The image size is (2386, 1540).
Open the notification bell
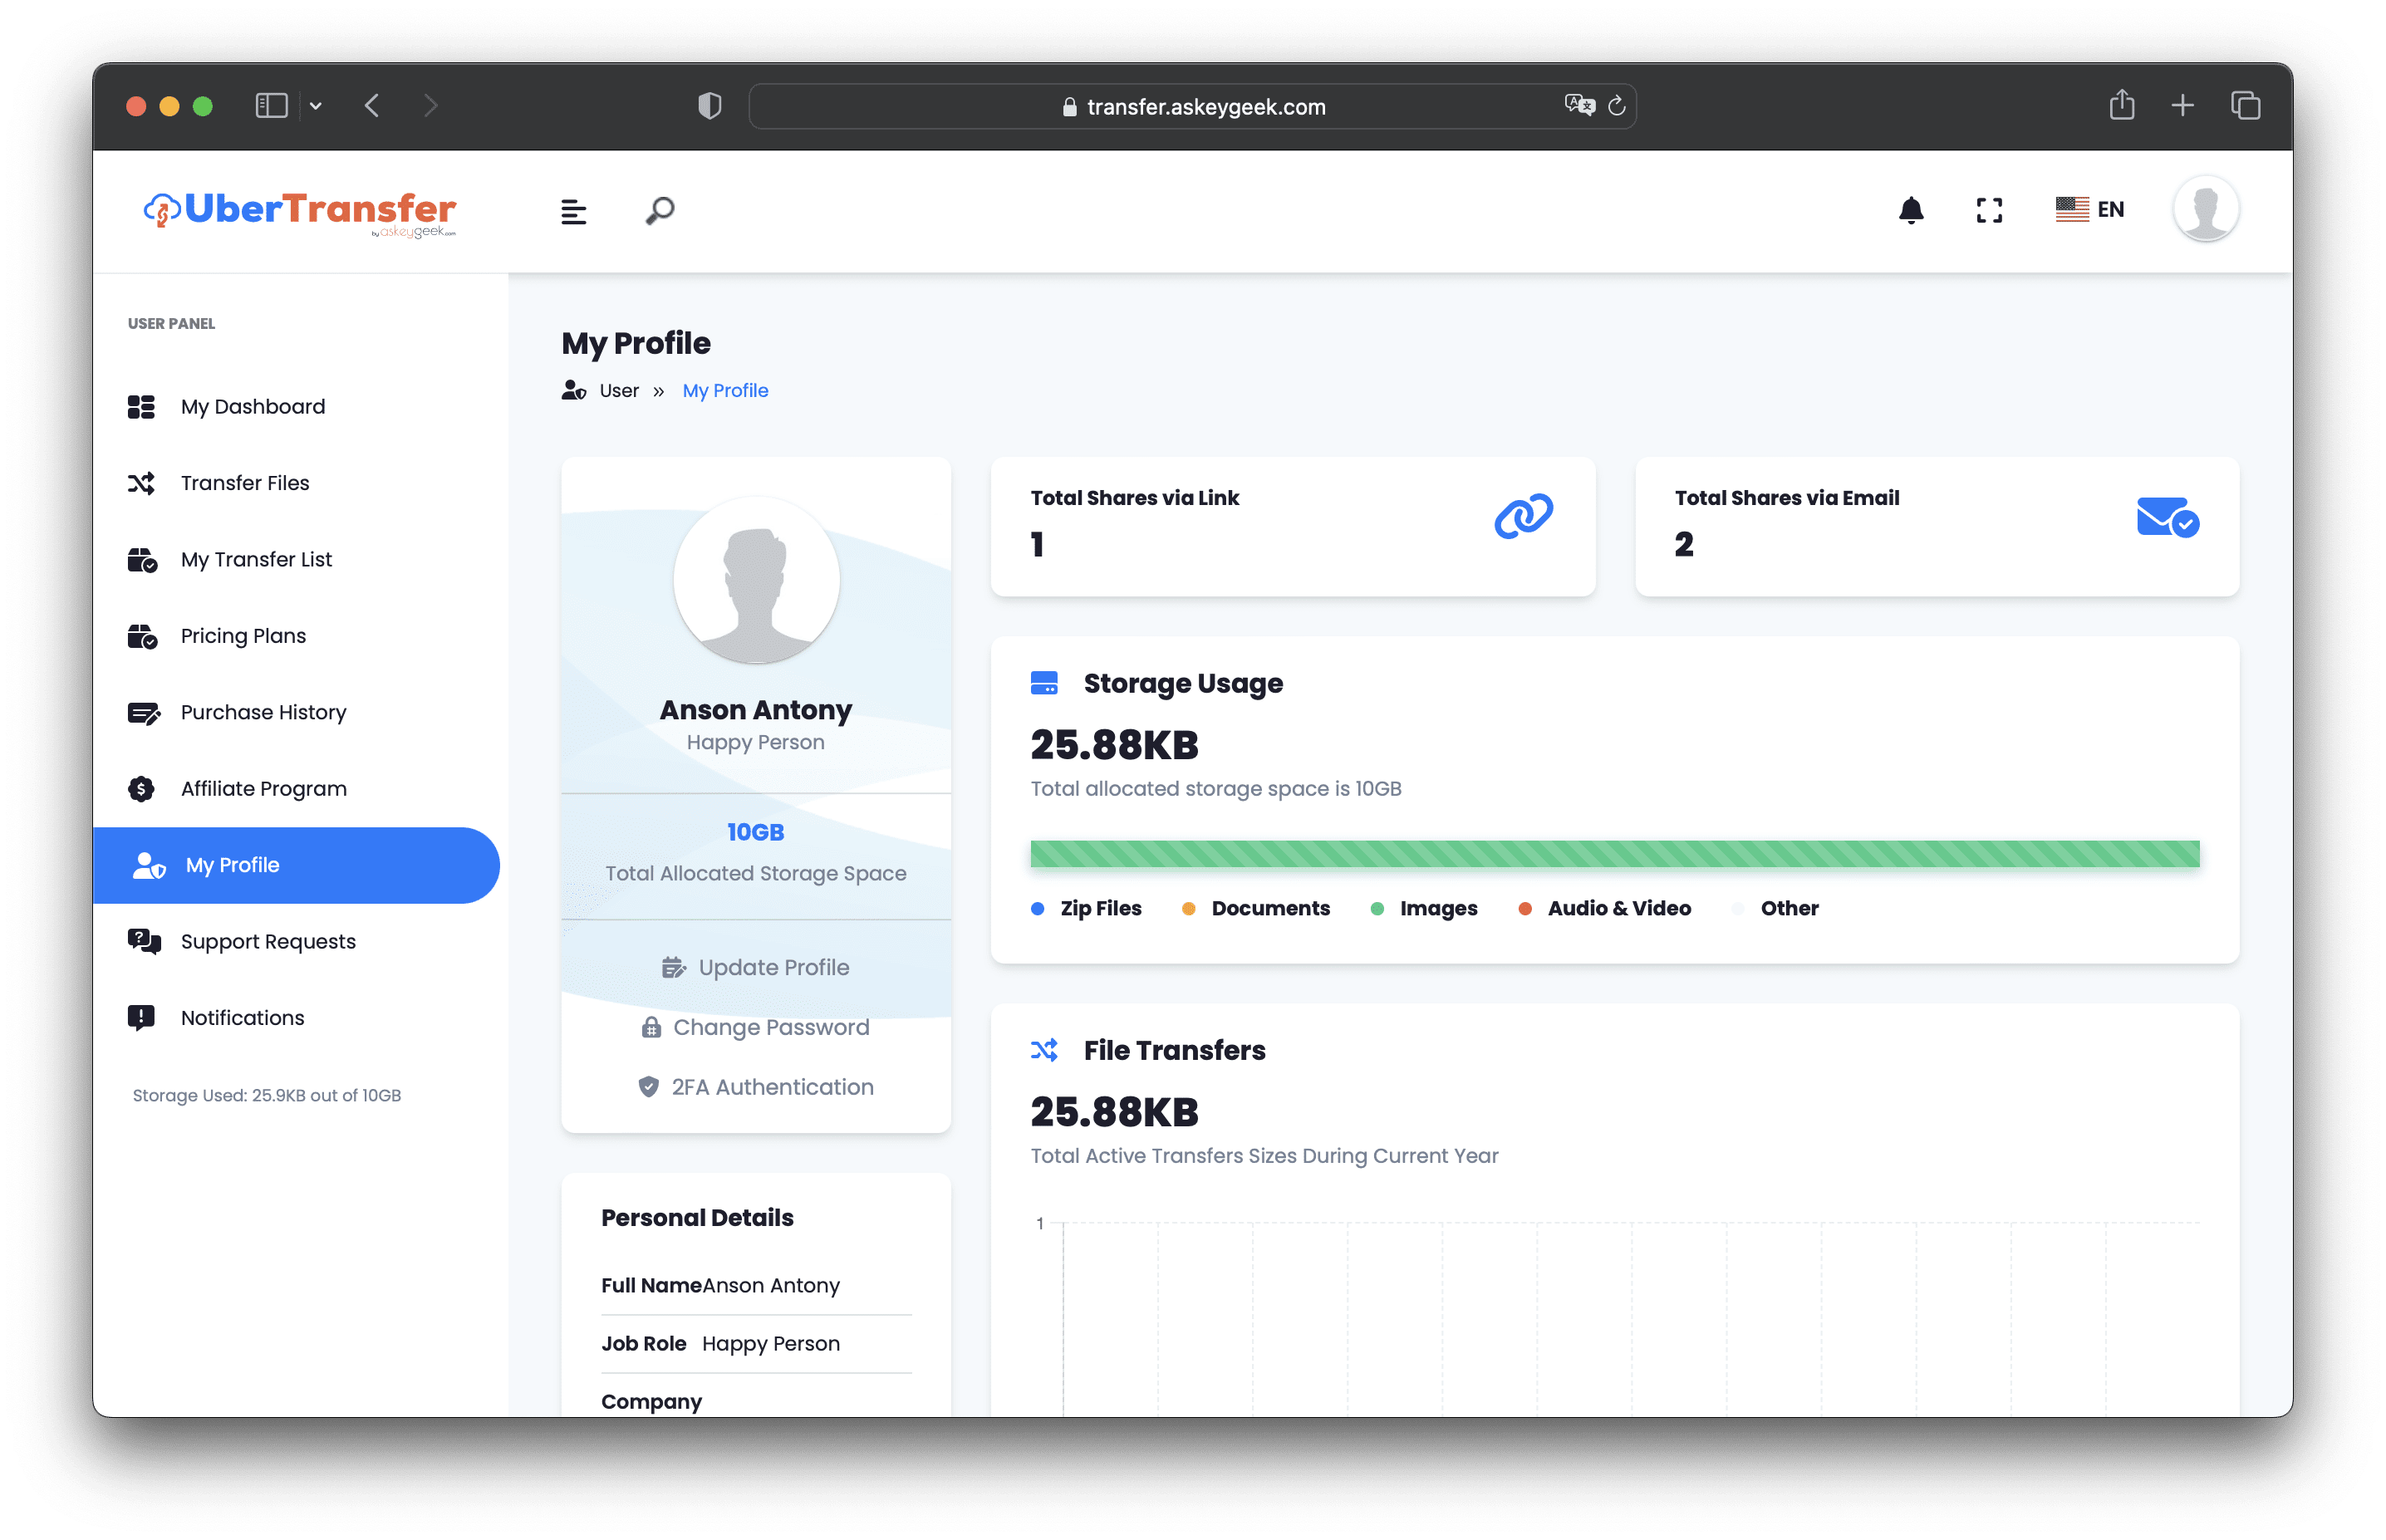click(x=1910, y=210)
